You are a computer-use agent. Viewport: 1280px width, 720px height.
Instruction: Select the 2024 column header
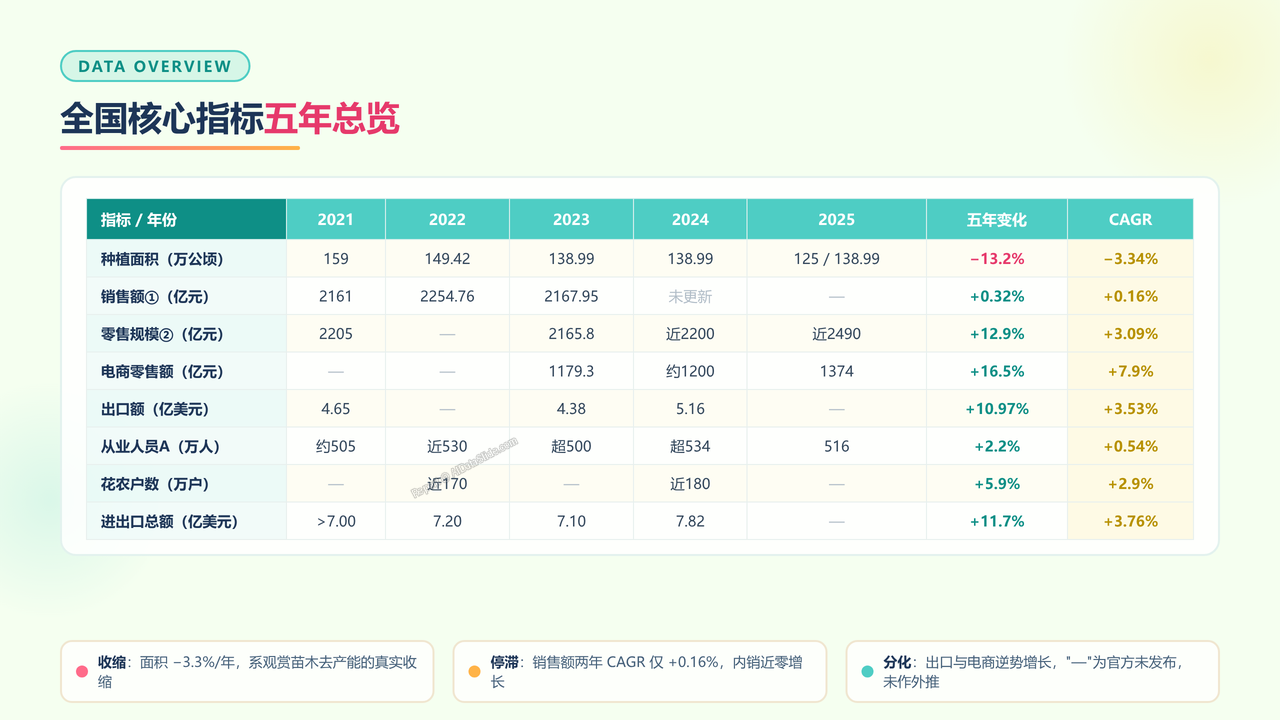click(690, 219)
